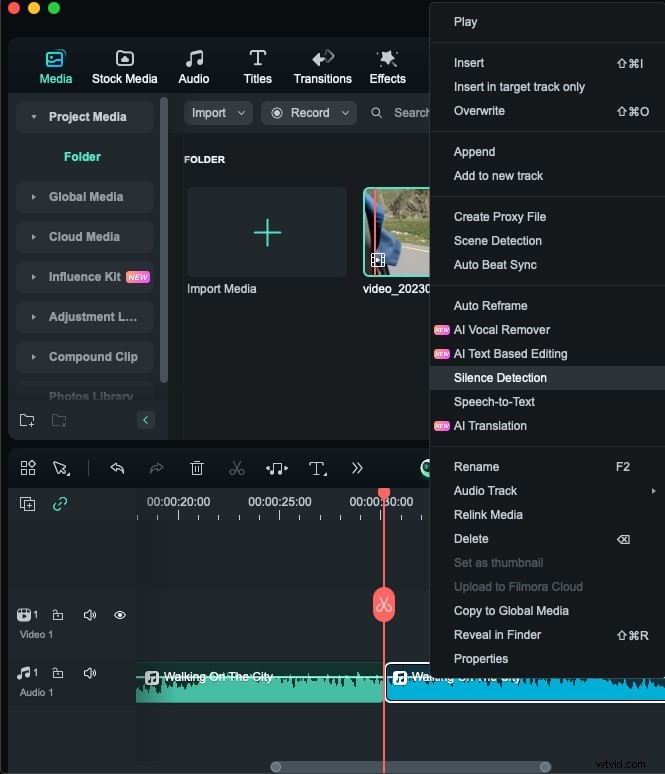Mute the Audio 1 track speaker

(90, 673)
